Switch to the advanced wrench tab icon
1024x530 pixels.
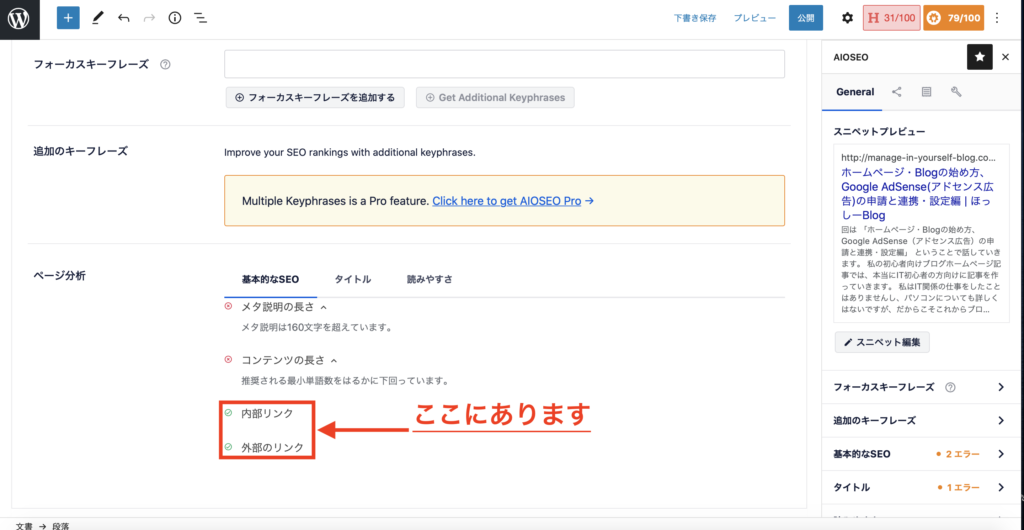click(x=956, y=92)
